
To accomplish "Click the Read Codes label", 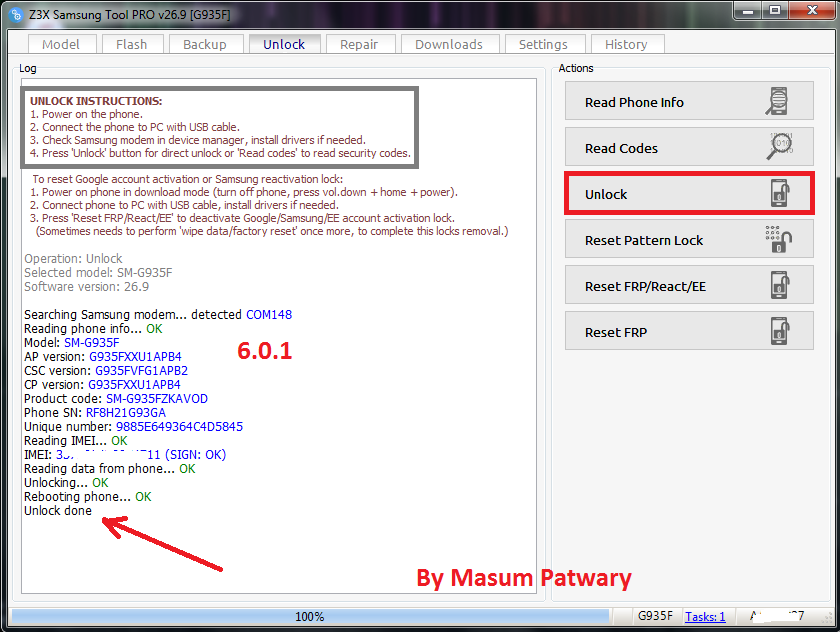I will tap(621, 148).
